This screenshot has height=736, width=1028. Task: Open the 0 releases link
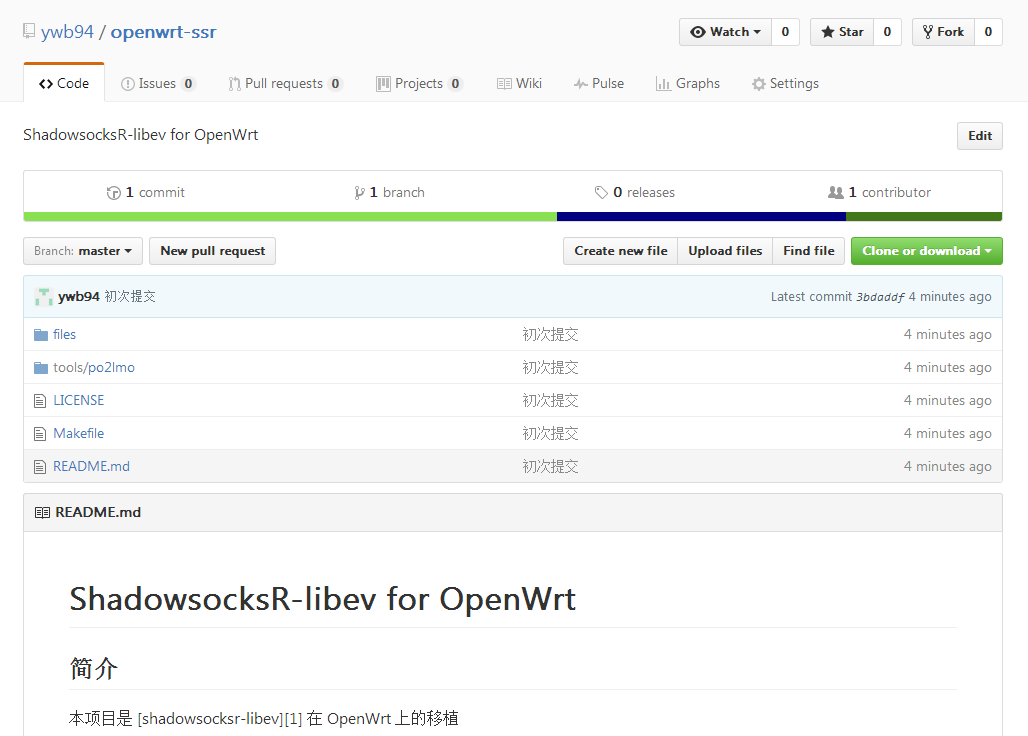(635, 193)
